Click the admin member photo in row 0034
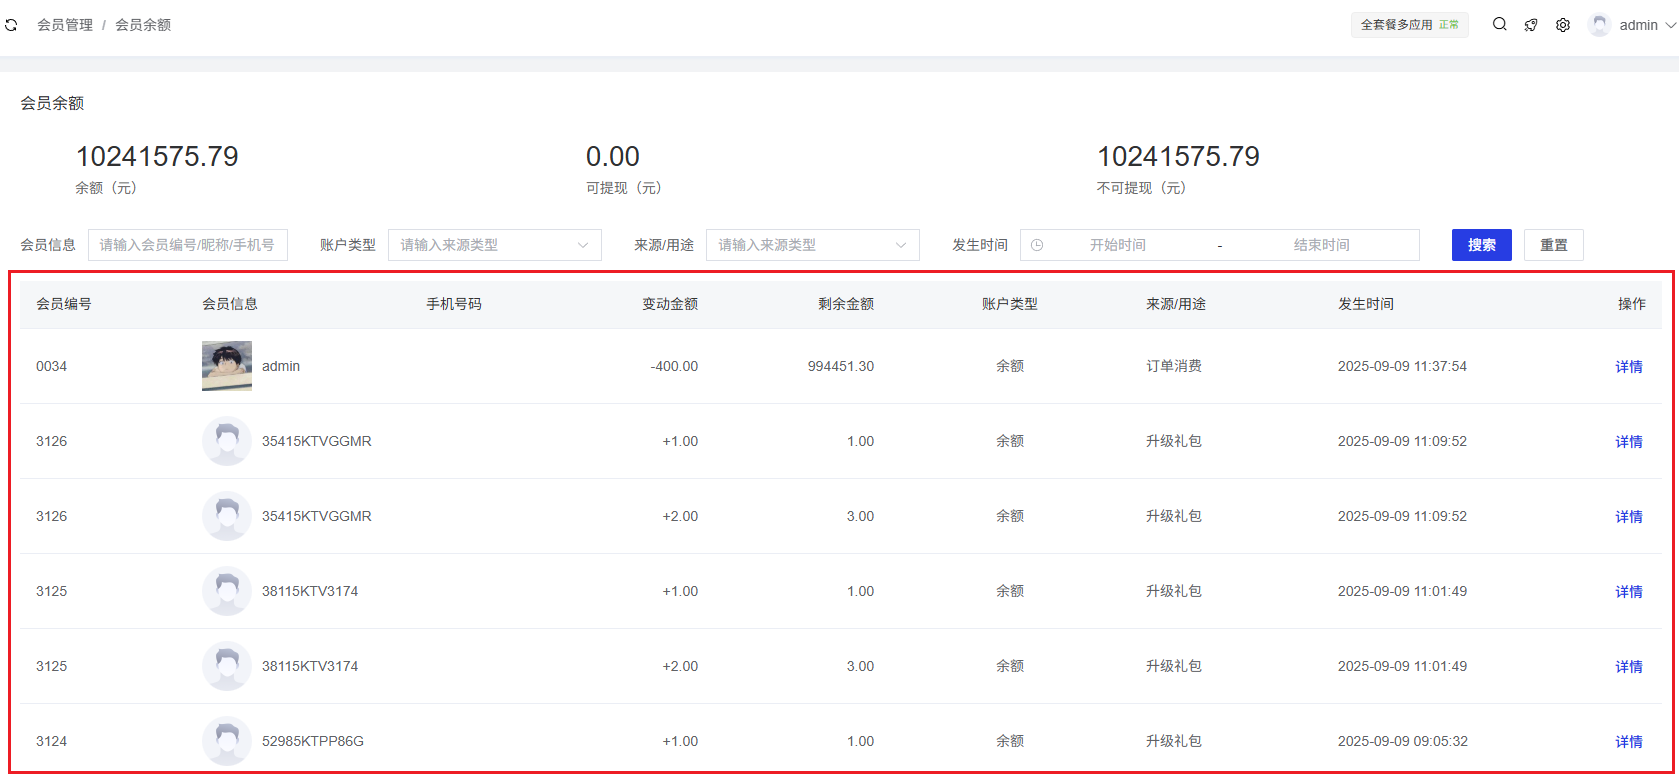1679x776 pixels. pos(227,366)
